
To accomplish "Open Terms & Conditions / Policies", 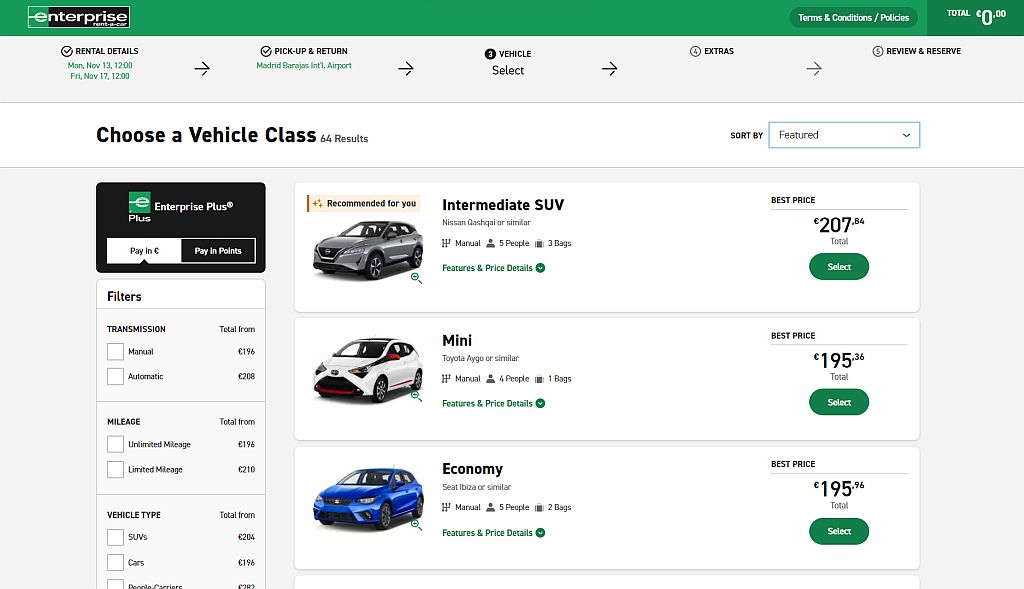I will [853, 17].
